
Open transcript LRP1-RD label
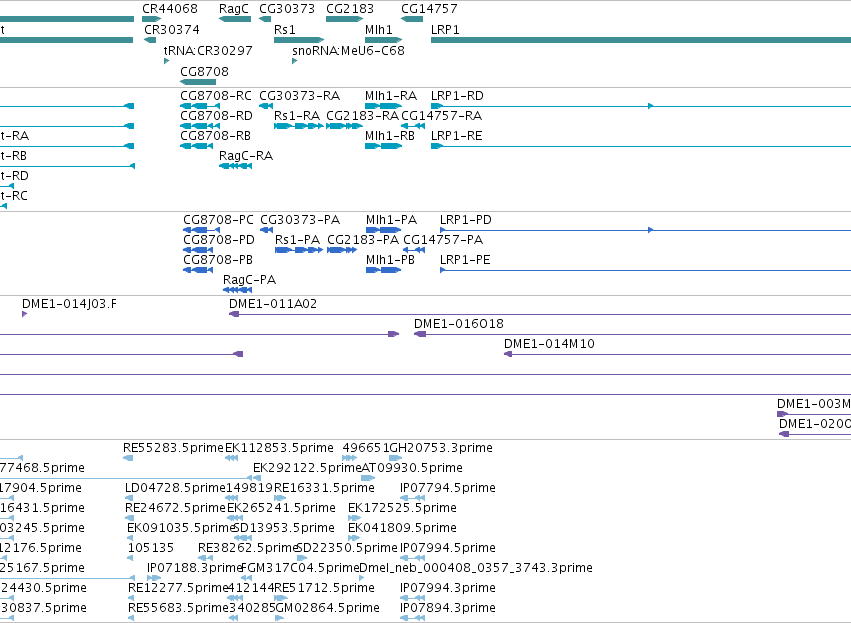(457, 96)
